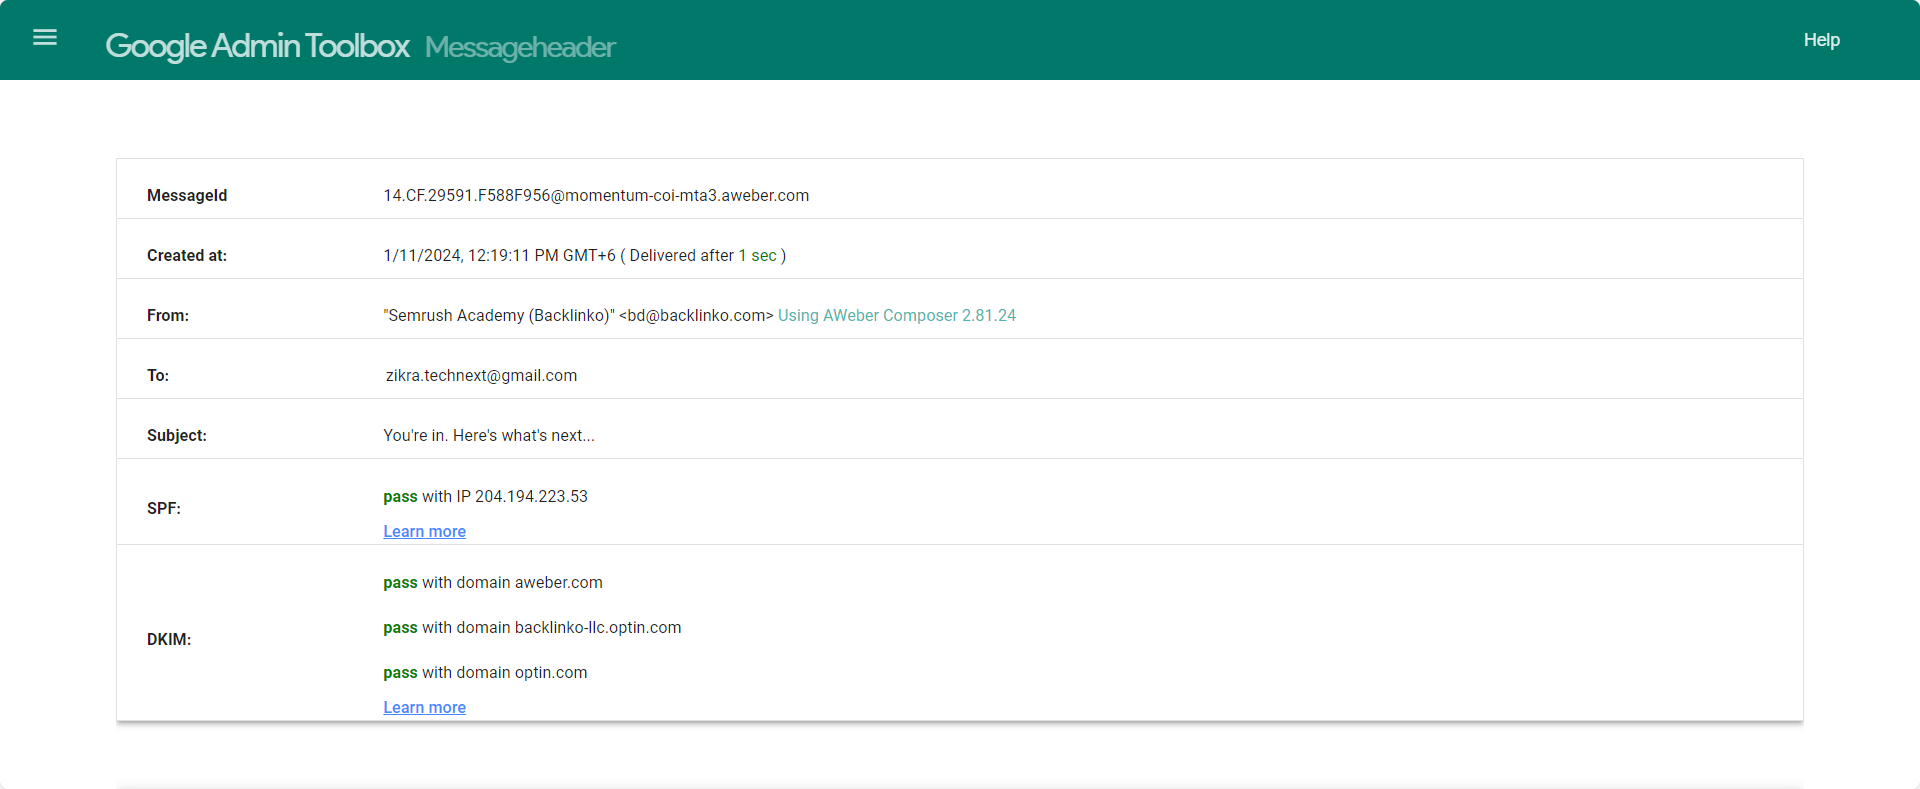Click DKIM pass with domain aweber.com
Viewport: 1920px width, 789px height.
pos(493,582)
